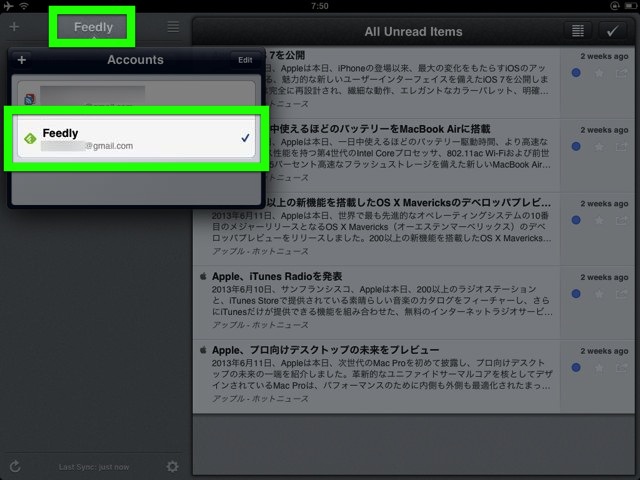Screen dimensions: 640x480
Task: Toggle unread dot on iOS 7 article
Action: pos(576,73)
